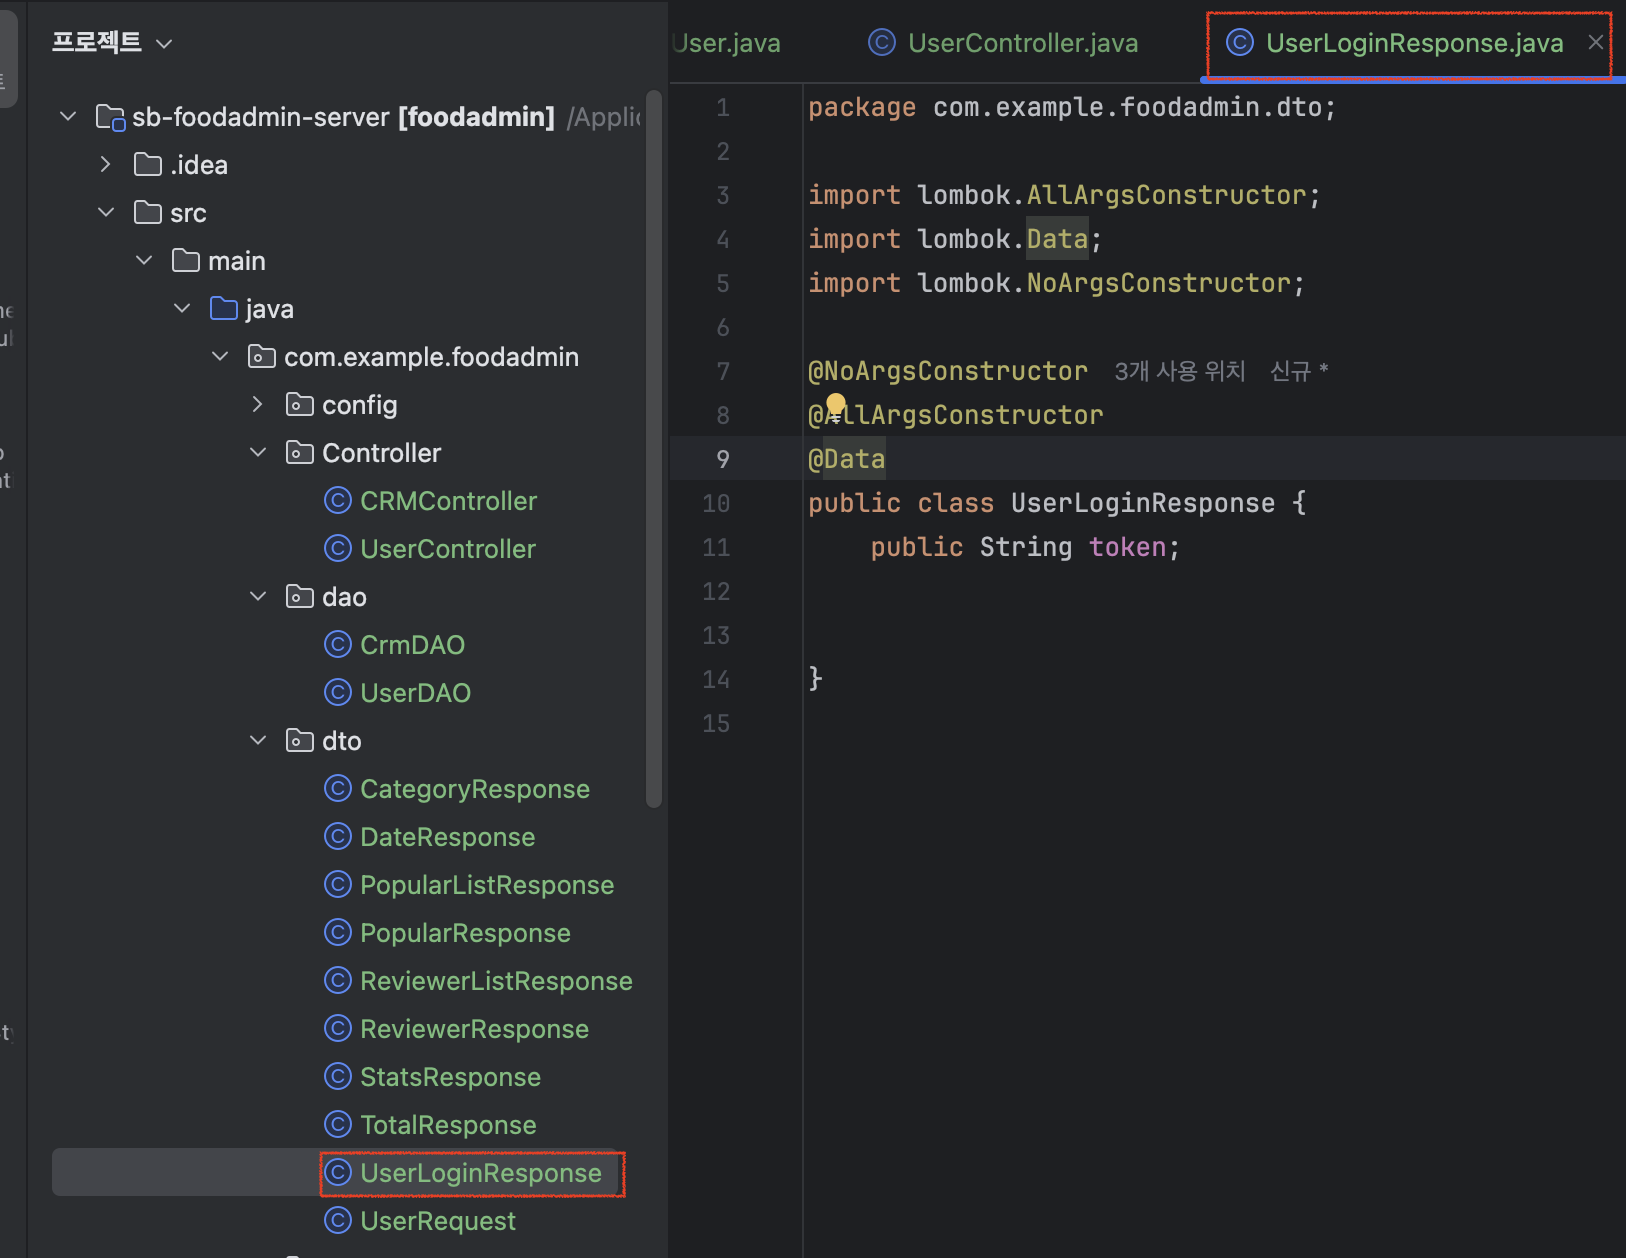Select UserDAO in the project tree

coord(415,693)
